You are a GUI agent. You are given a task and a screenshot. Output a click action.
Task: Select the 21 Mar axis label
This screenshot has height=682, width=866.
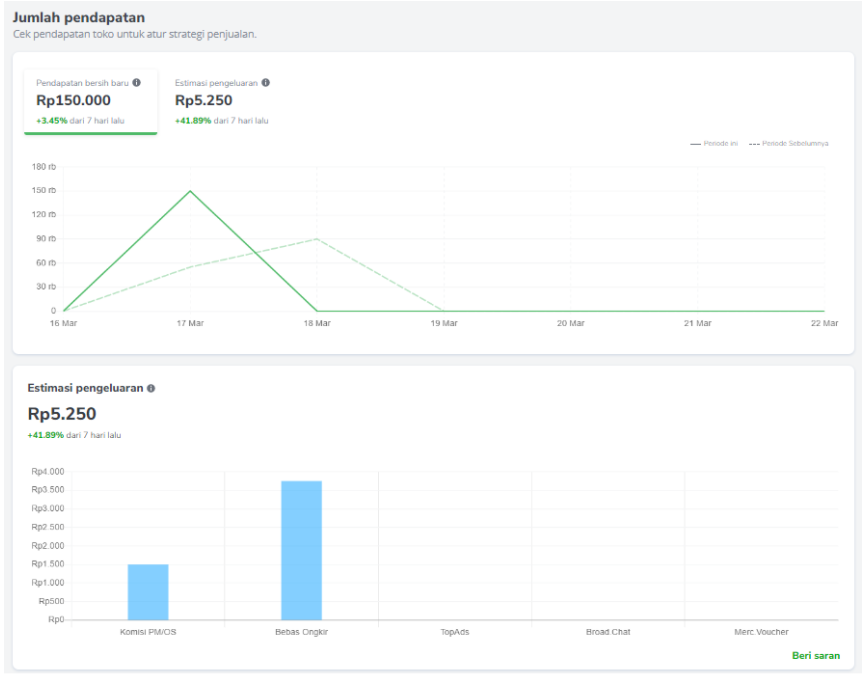pyautogui.click(x=698, y=323)
